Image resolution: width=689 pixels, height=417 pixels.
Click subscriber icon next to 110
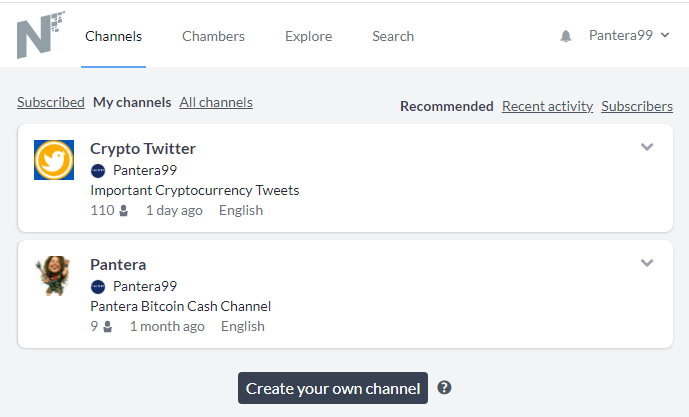(124, 210)
